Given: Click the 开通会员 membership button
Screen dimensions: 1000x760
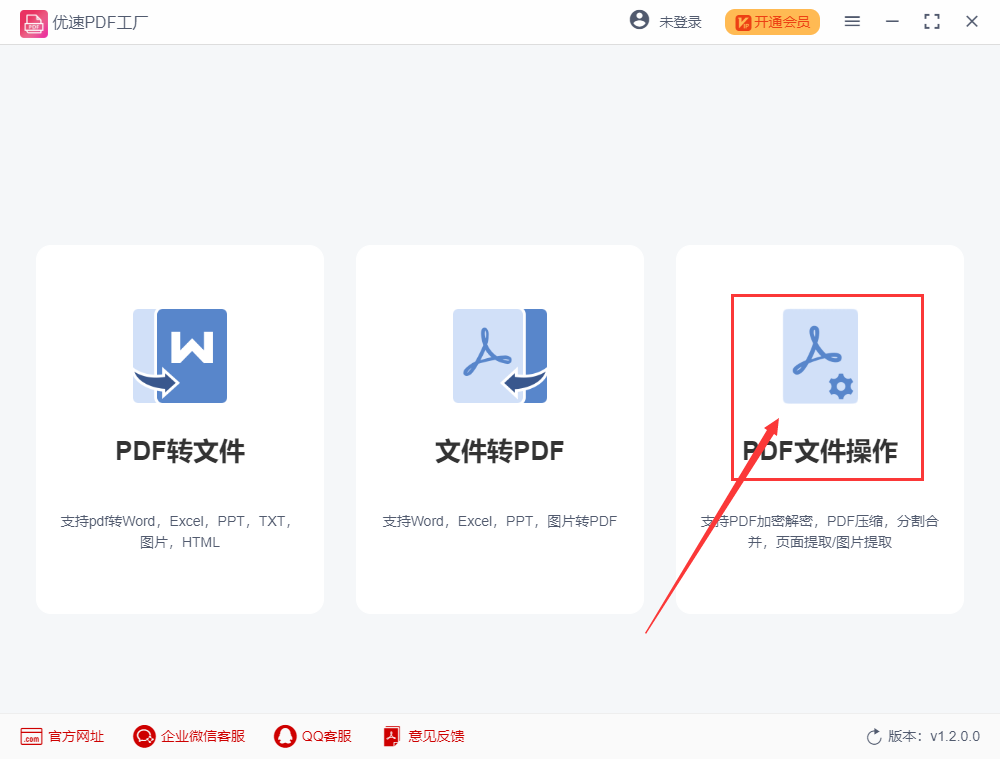Looking at the screenshot, I should (x=772, y=21).
